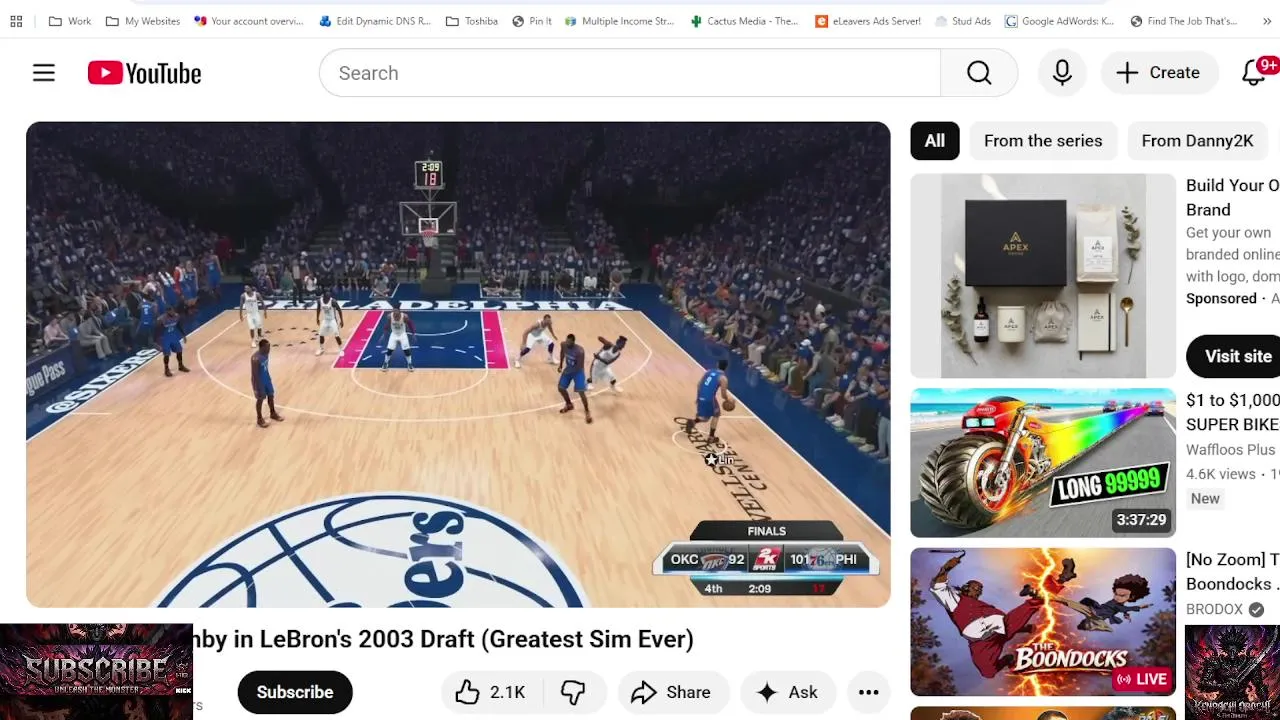Image resolution: width=1280 pixels, height=720 pixels.
Task: Open eLeavers Ads Server bookmark
Action: [x=868, y=21]
